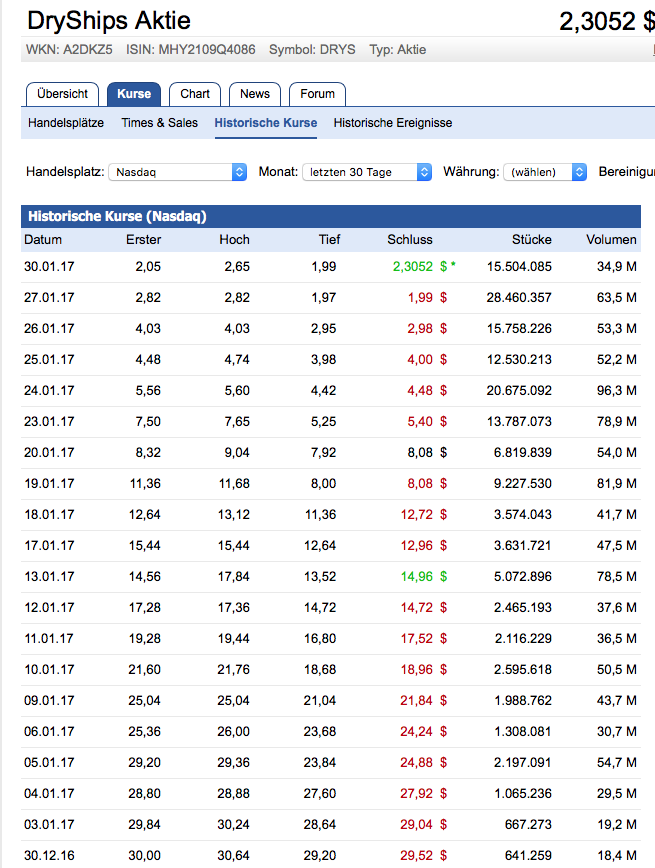
Task: Click the DryShips Aktie heading
Action: (108, 20)
